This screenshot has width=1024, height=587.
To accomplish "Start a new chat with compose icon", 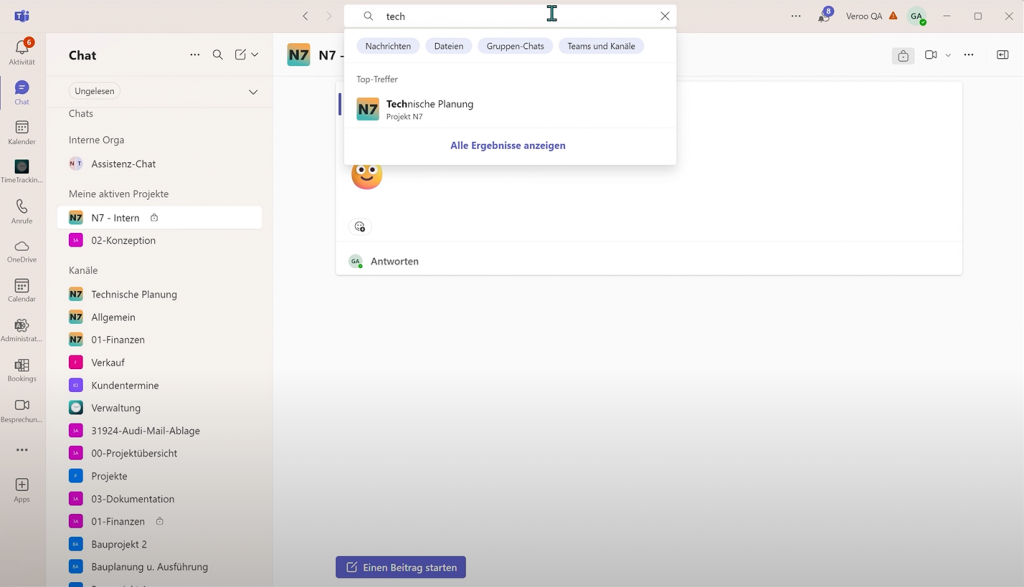I will (x=240, y=55).
